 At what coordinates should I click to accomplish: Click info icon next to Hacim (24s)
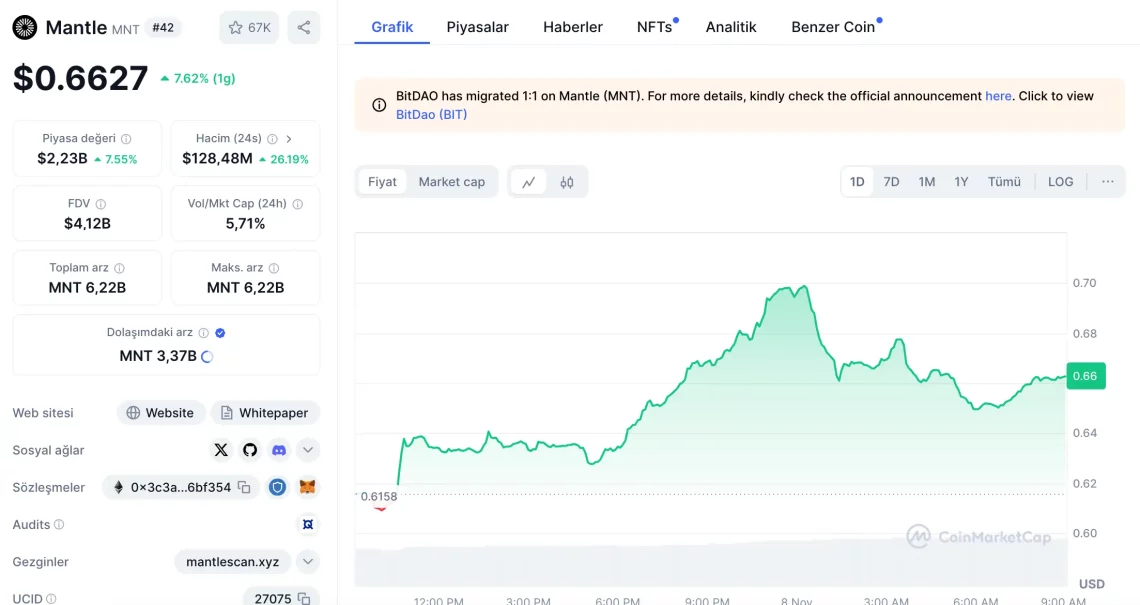[x=273, y=139]
